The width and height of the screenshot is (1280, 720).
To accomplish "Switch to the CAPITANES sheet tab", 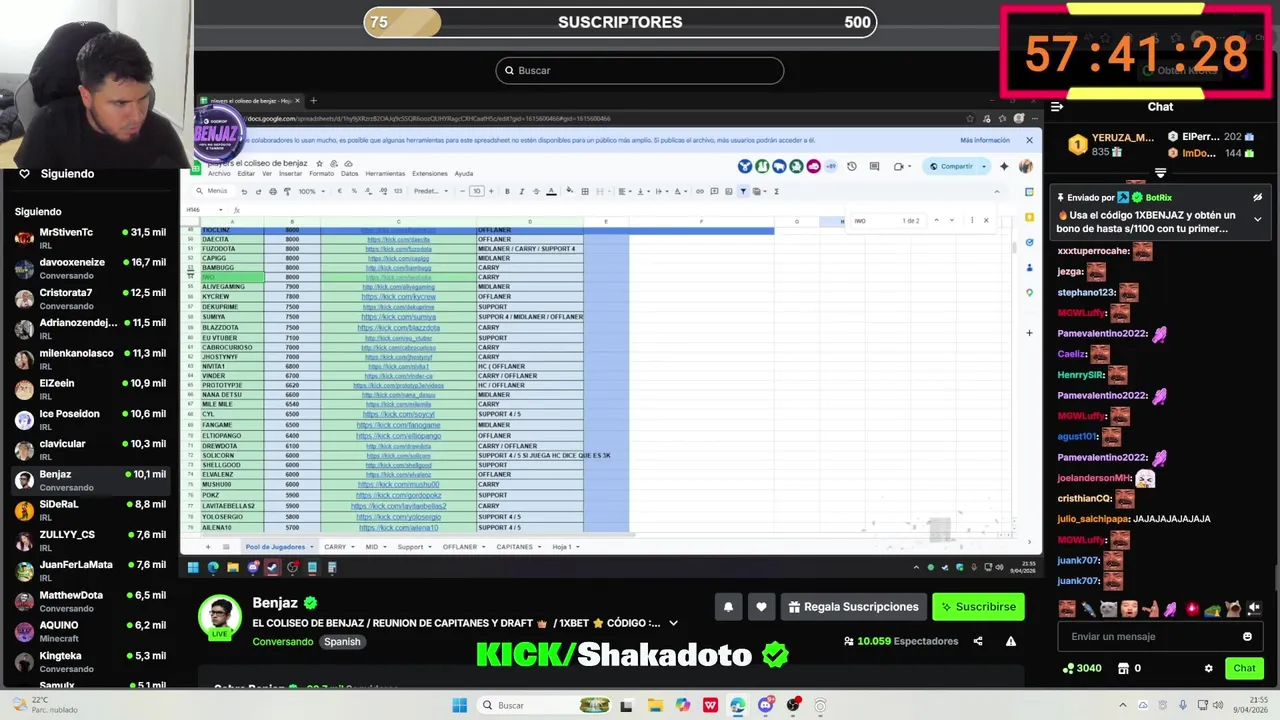I will click(515, 547).
